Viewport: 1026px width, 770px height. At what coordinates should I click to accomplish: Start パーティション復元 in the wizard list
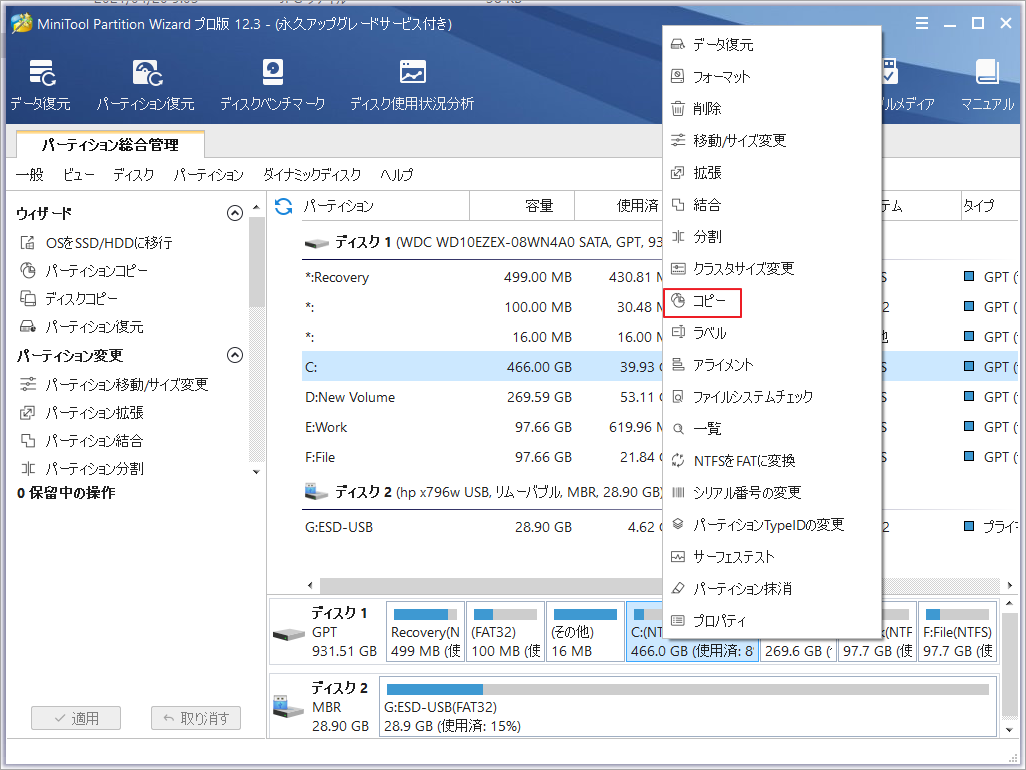point(81,327)
